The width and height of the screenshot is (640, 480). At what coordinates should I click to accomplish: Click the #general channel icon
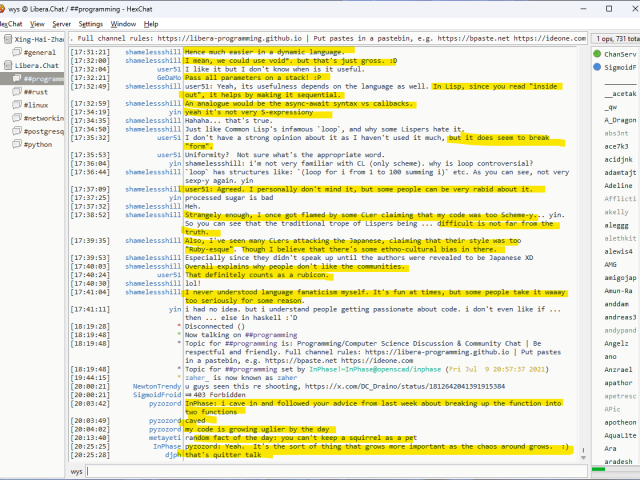[x=17, y=51]
